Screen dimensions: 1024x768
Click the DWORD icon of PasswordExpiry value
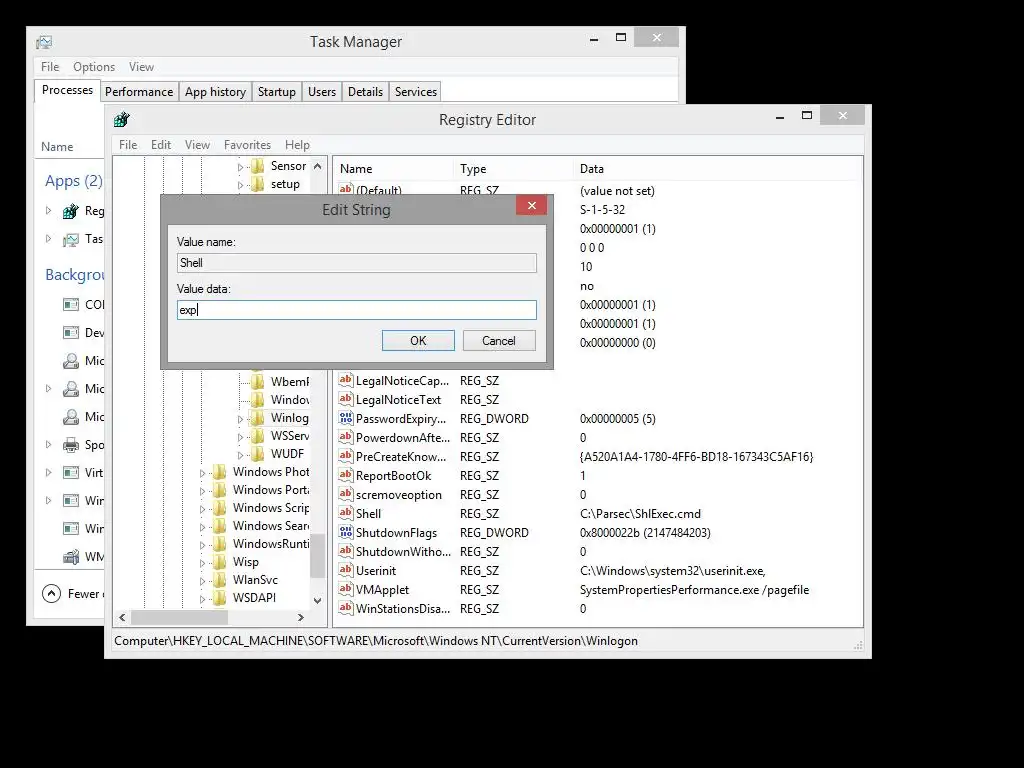[345, 419]
